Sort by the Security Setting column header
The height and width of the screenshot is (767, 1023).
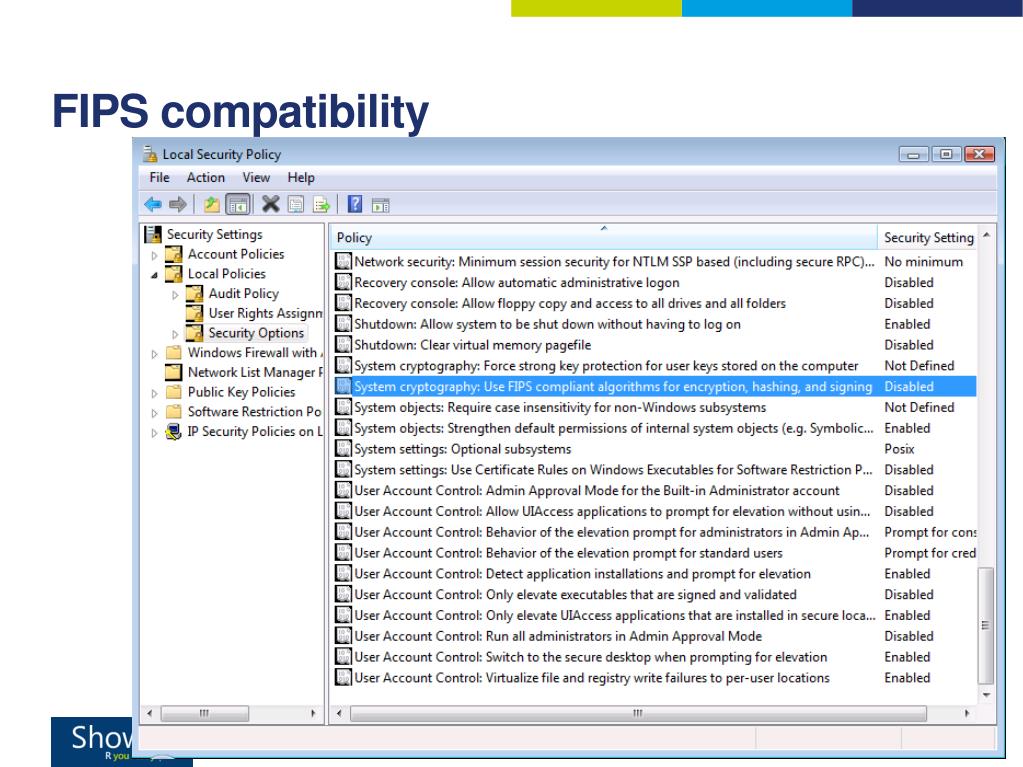[x=927, y=237]
